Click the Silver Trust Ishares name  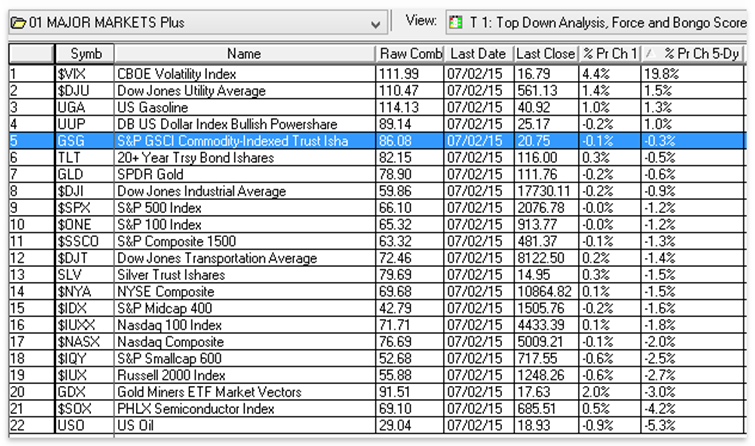(171, 275)
